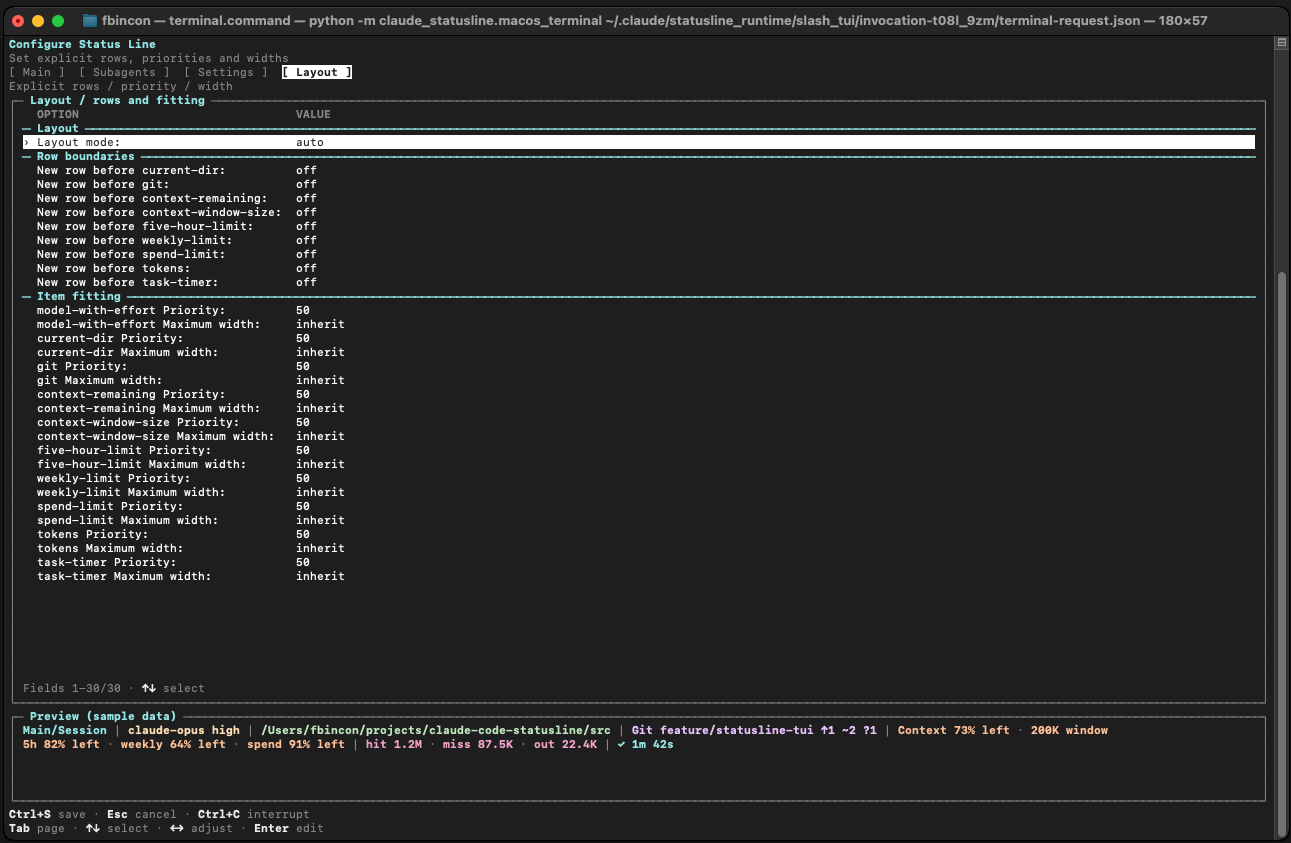Toggle New row before git
Image resolution: width=1291 pixels, height=843 pixels.
638,184
